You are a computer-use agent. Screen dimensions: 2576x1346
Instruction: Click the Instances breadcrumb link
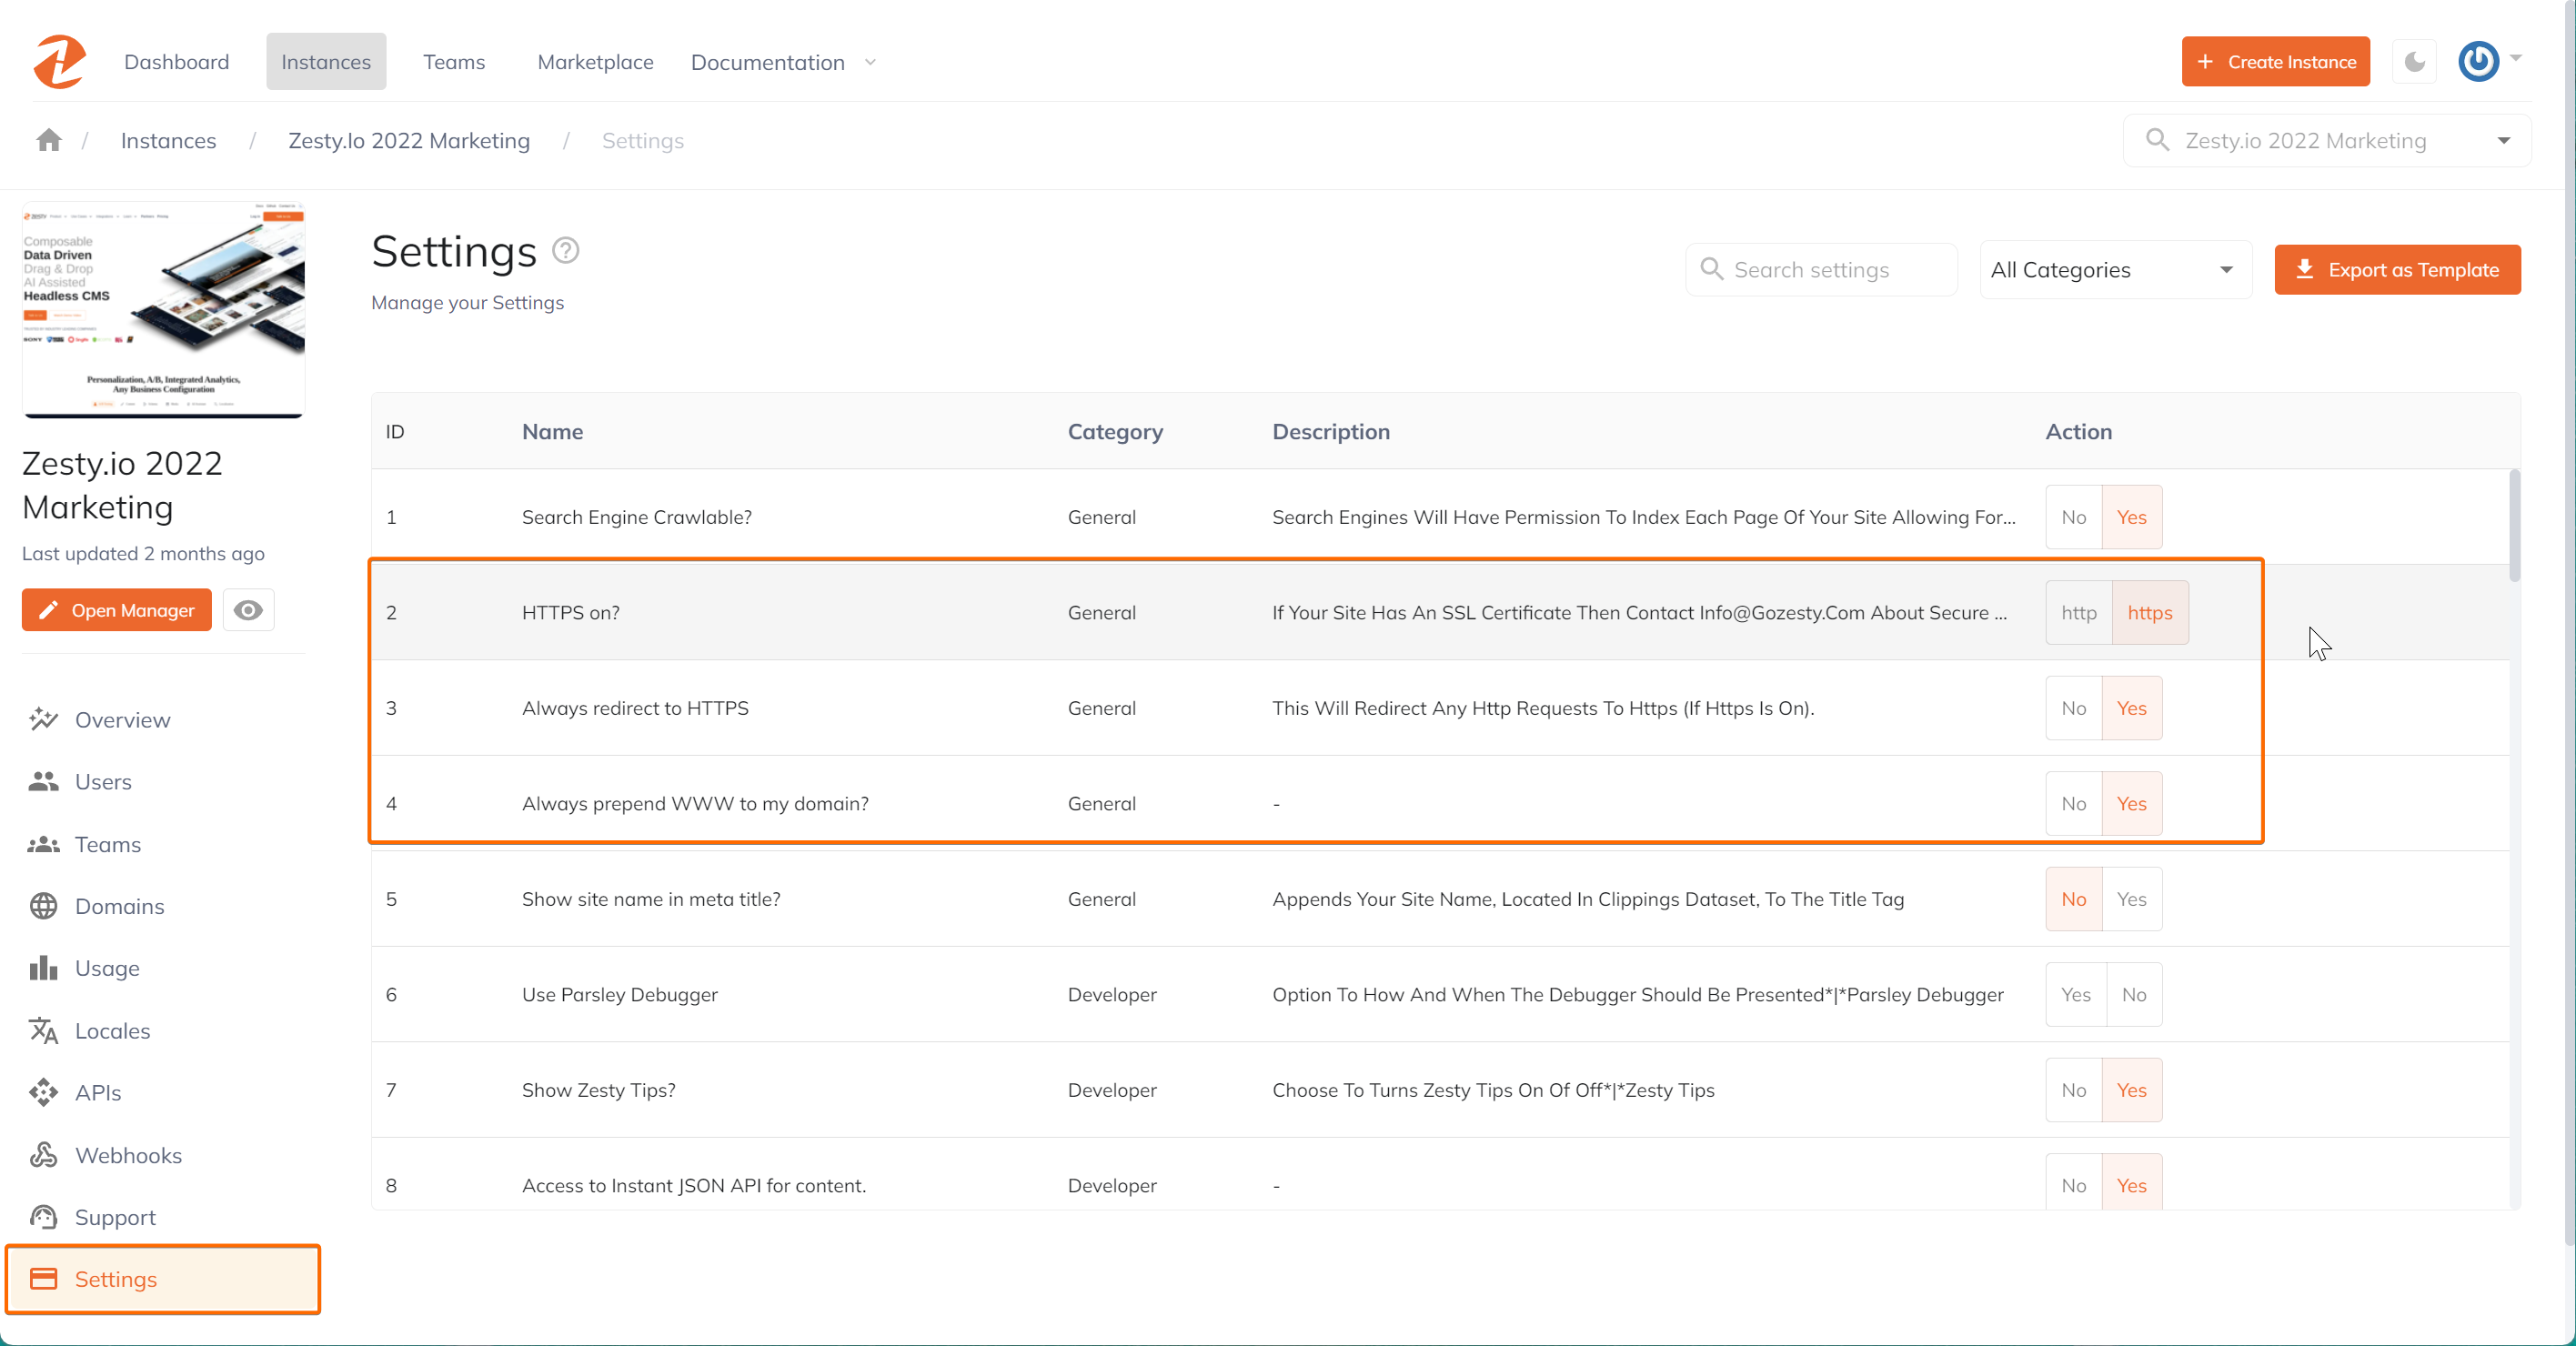[x=168, y=140]
